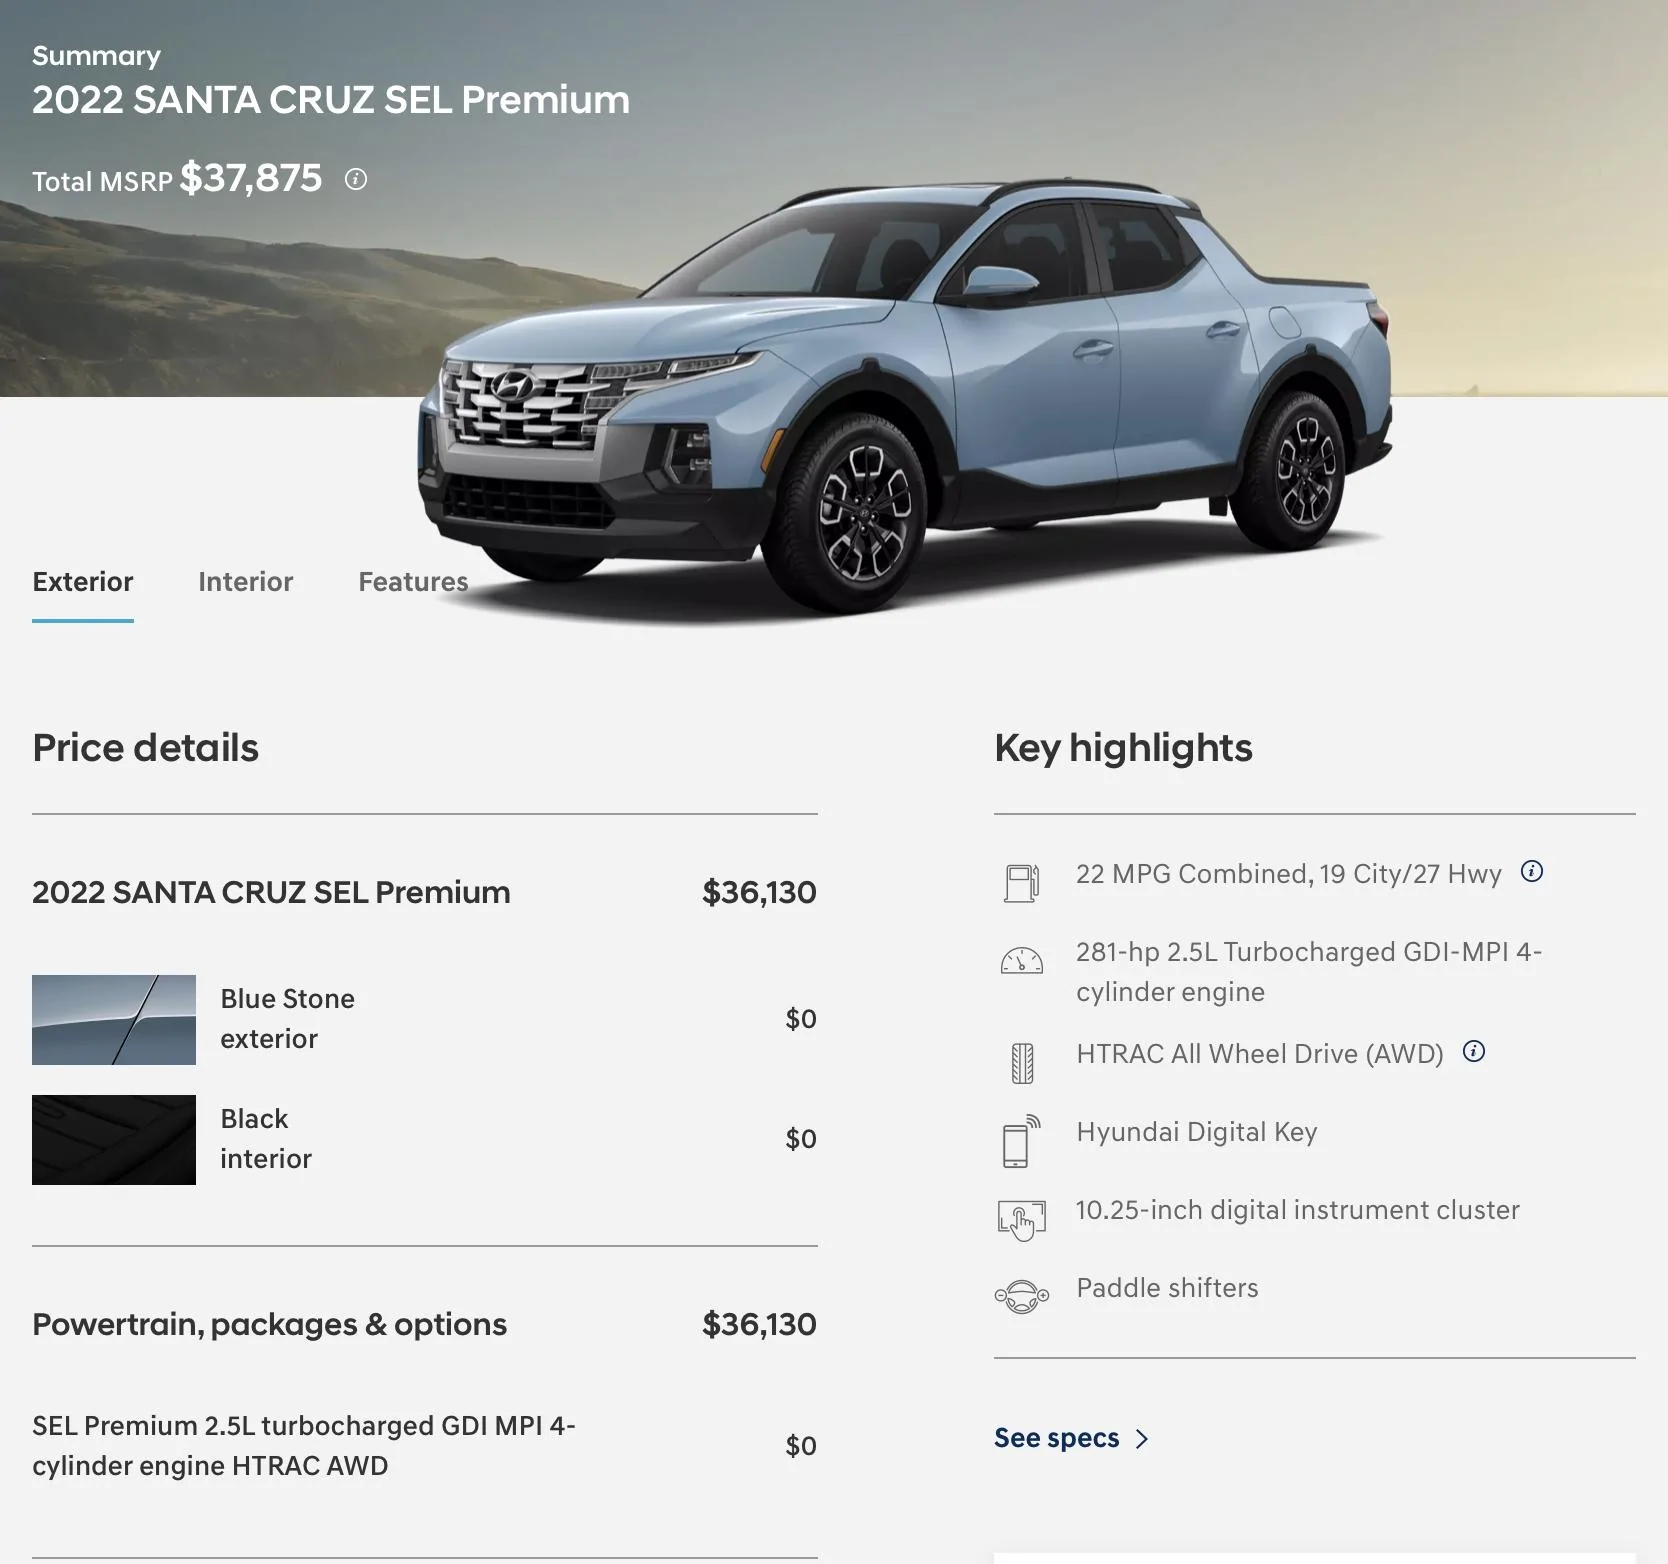Image resolution: width=1668 pixels, height=1564 pixels.
Task: Click the $0 price beside Black interior
Action: tap(801, 1139)
